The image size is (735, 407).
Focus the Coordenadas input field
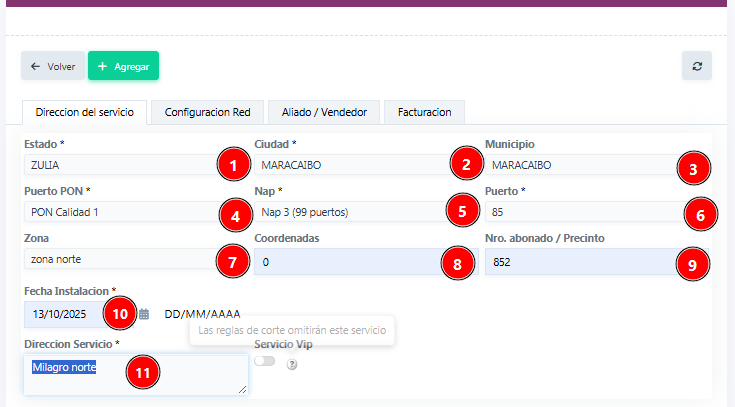point(345,262)
